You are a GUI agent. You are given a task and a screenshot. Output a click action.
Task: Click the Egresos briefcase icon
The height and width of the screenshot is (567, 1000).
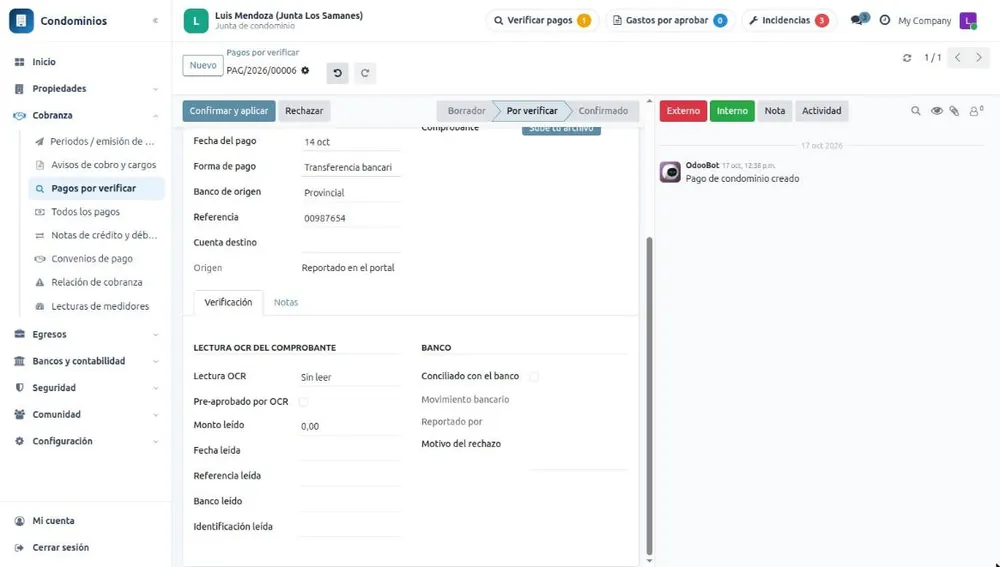(20, 334)
